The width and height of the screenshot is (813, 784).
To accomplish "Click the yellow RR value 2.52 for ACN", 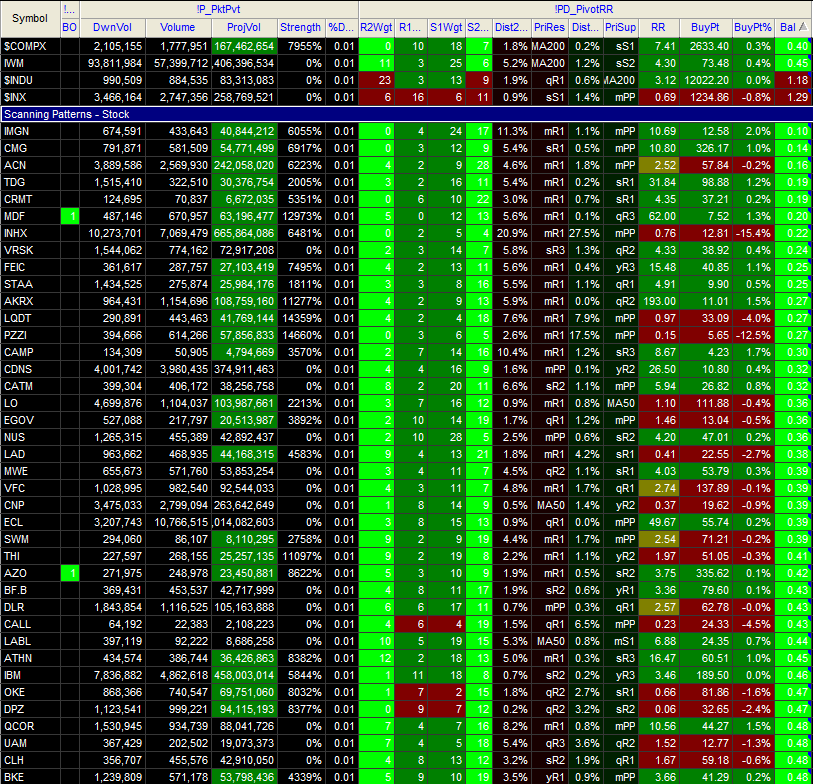I will click(x=659, y=165).
